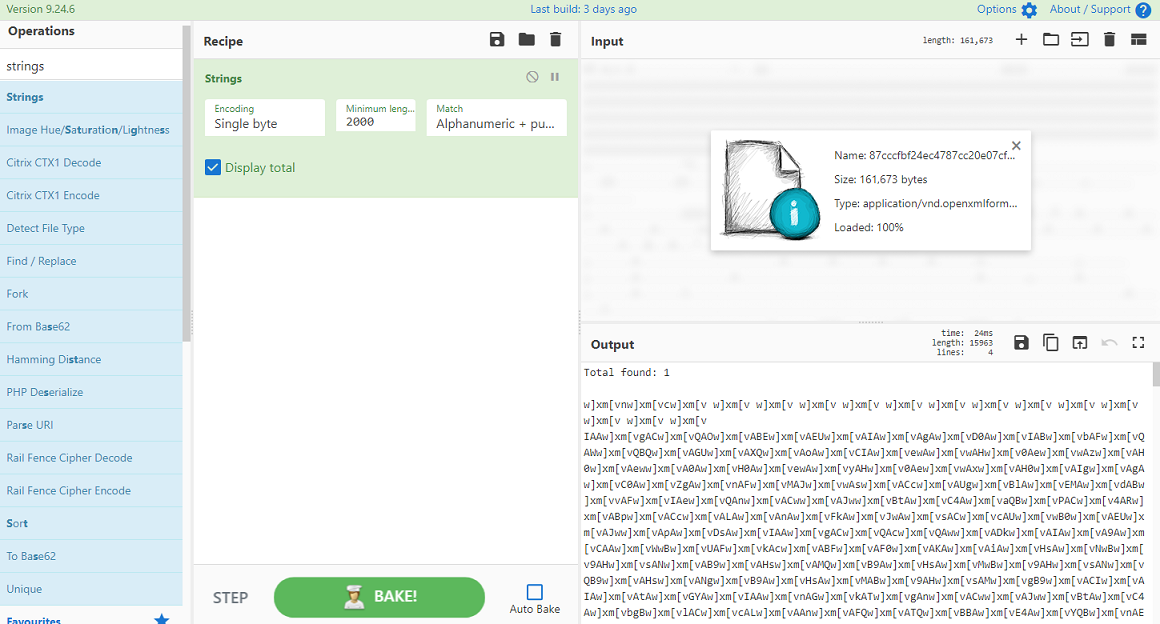Select the From Base62 operation
Screen dimensions: 1160x624
click(91, 326)
